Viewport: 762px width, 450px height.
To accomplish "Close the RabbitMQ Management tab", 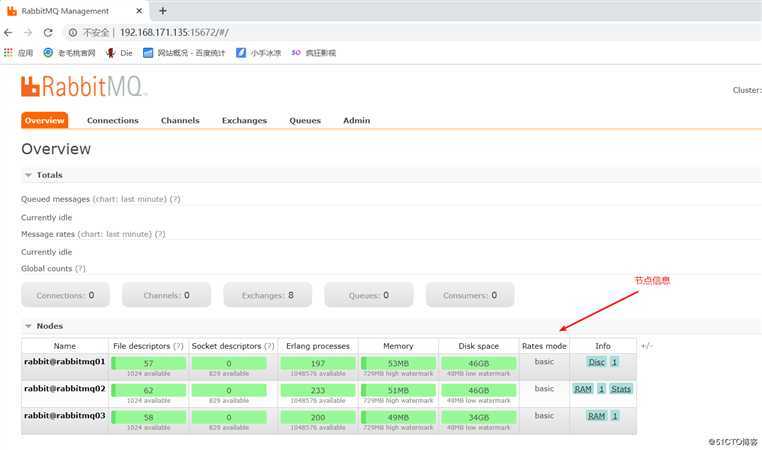I will pyautogui.click(x=139, y=11).
